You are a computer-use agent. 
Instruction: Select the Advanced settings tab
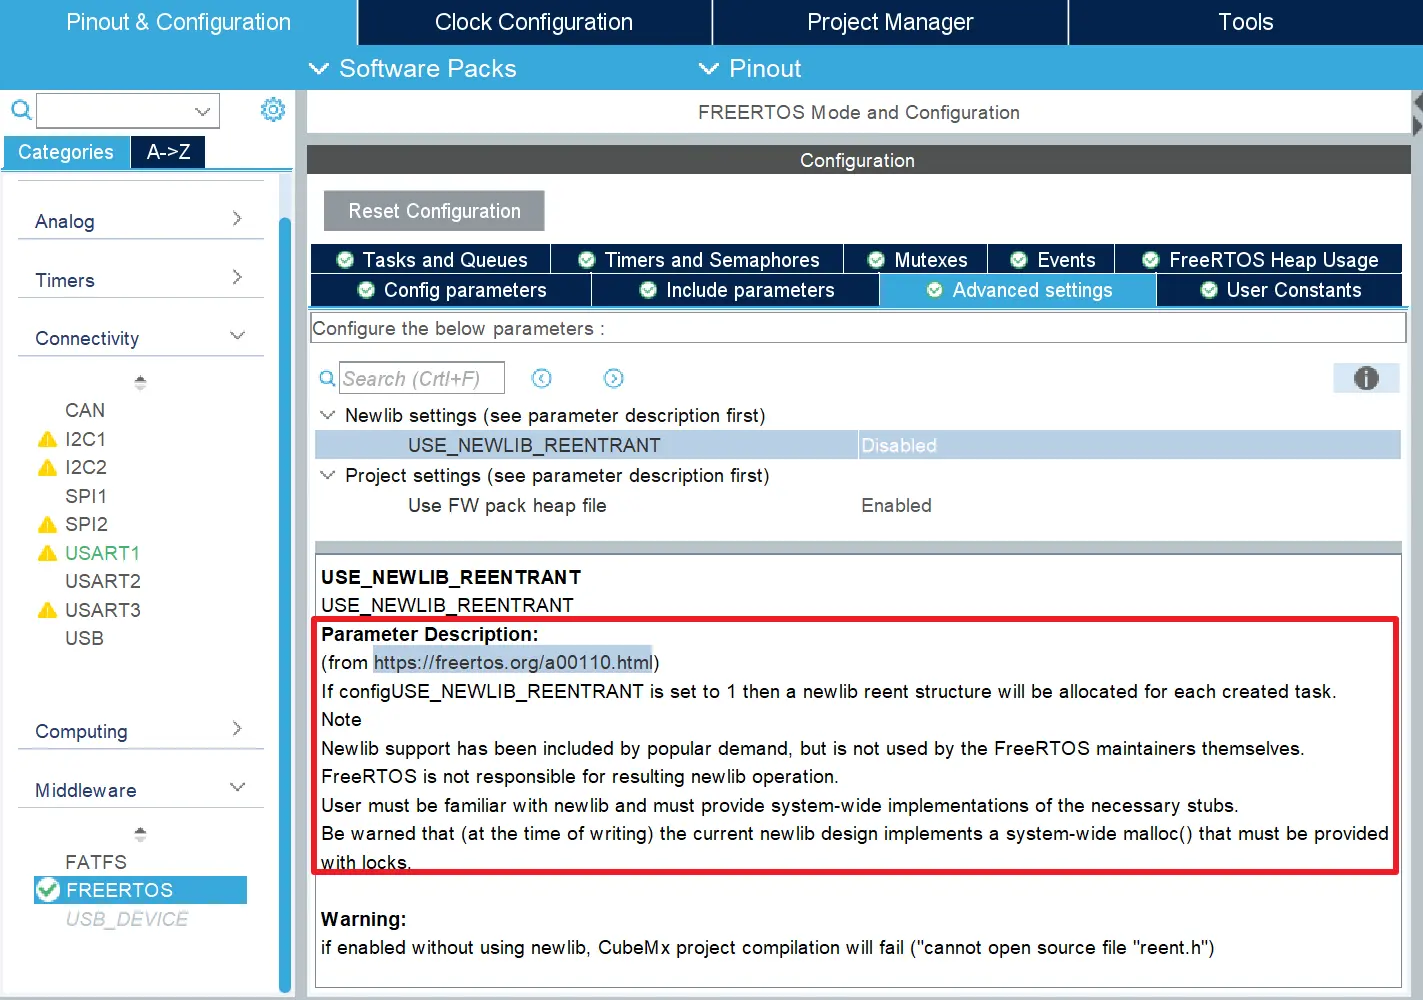click(x=1018, y=290)
